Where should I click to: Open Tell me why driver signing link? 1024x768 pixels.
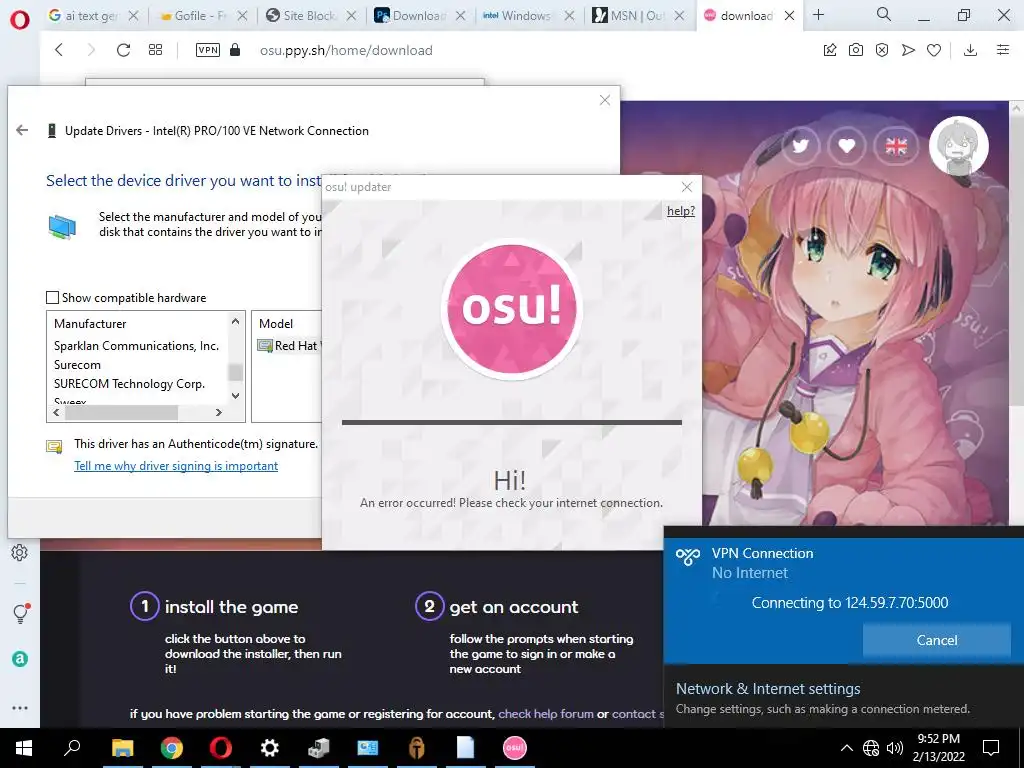point(176,466)
